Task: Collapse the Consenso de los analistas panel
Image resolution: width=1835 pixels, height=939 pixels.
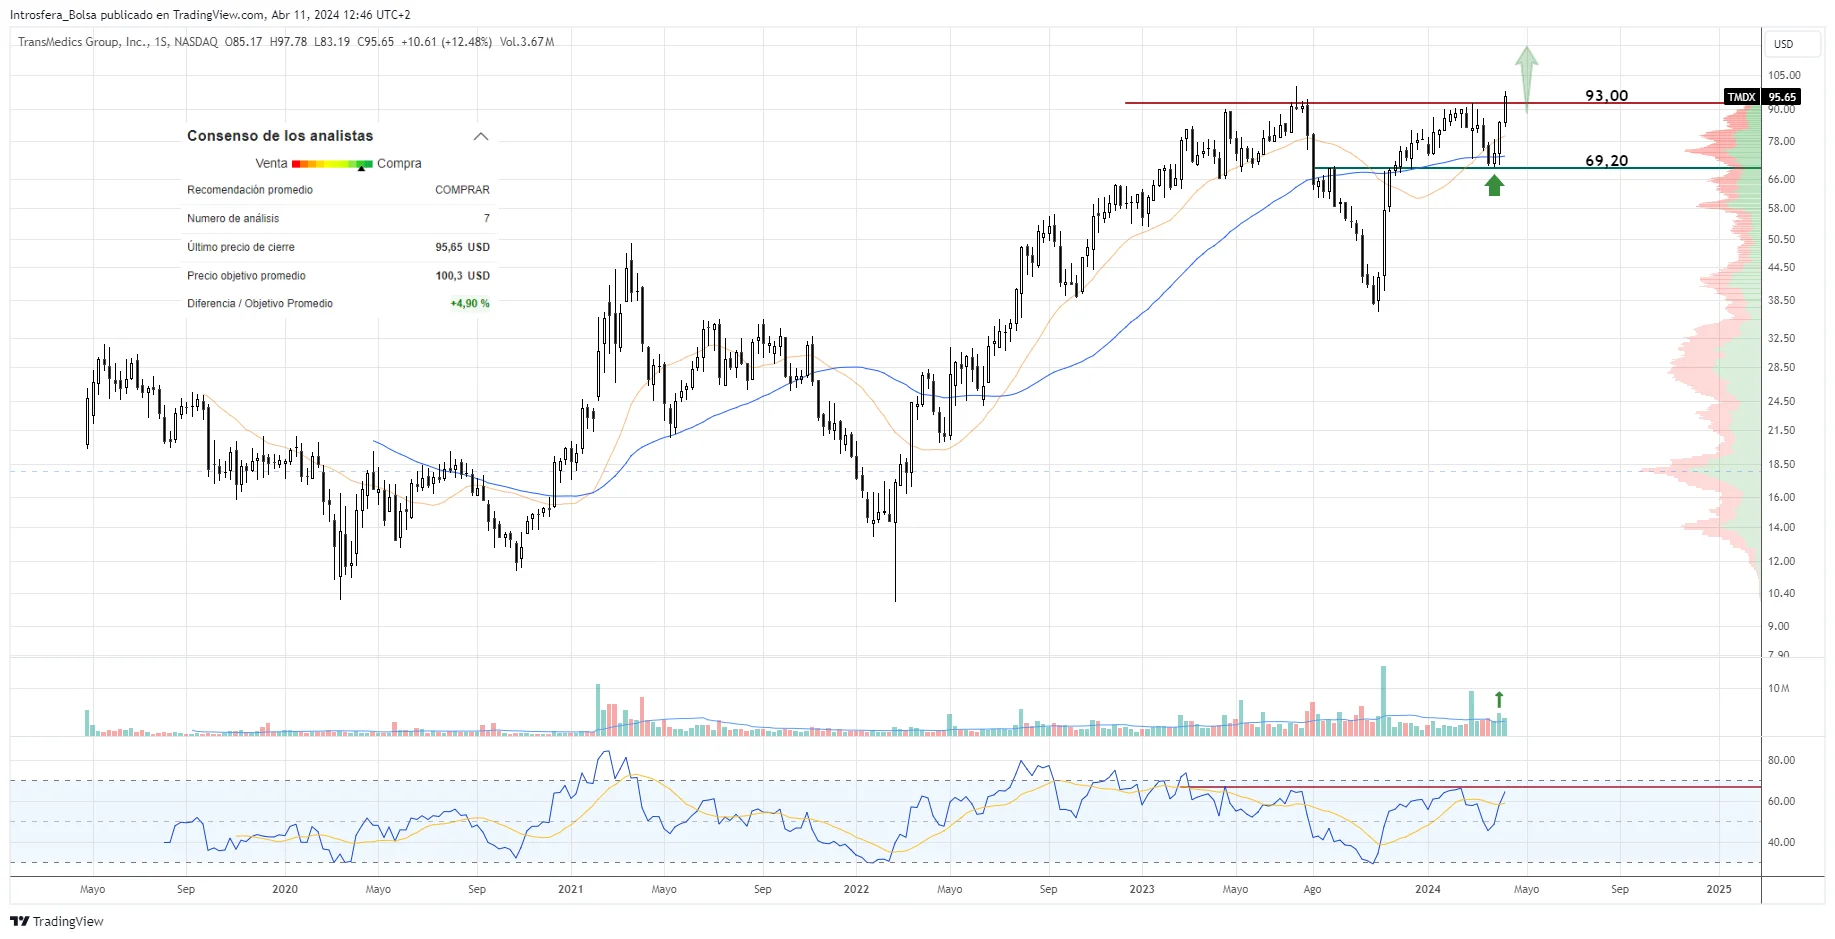Action: [481, 136]
